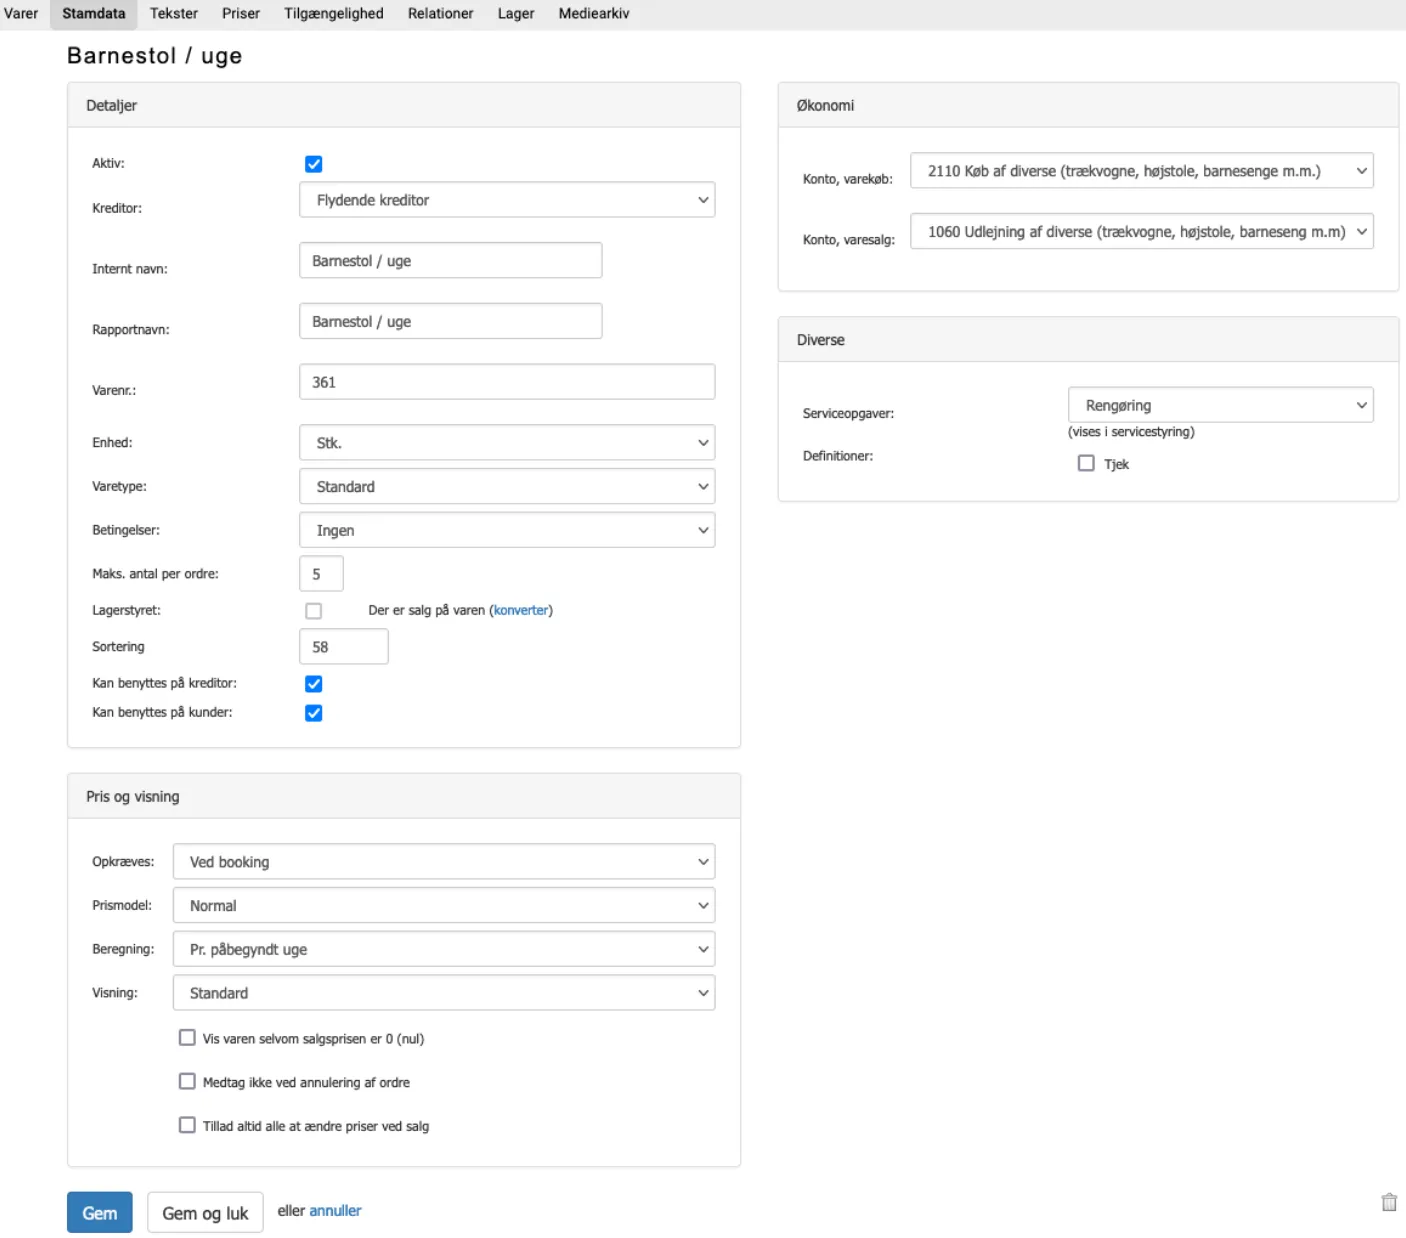
Task: Click the annuller link
Action: [335, 1211]
